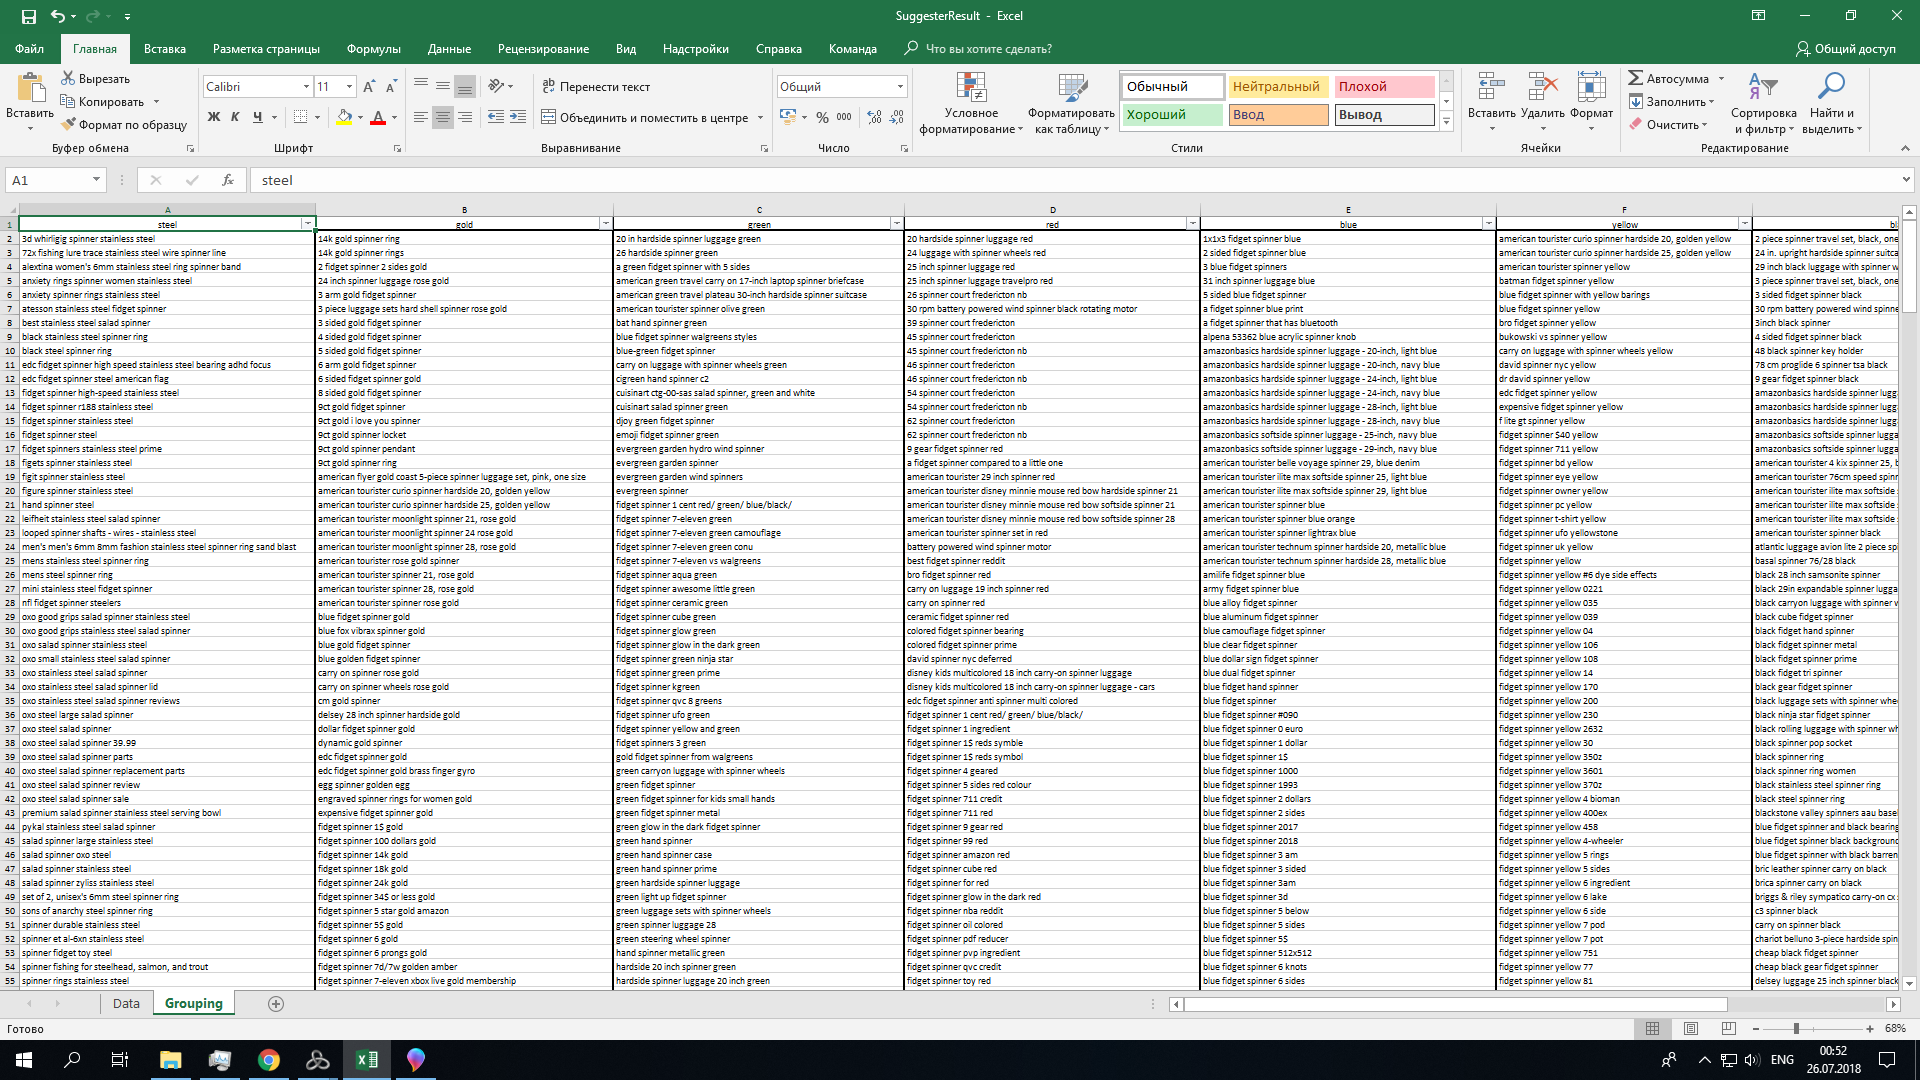Screen dimensions: 1920x1080
Task: Switch to Page Layout view icon in status bar
Action: click(x=1691, y=1028)
